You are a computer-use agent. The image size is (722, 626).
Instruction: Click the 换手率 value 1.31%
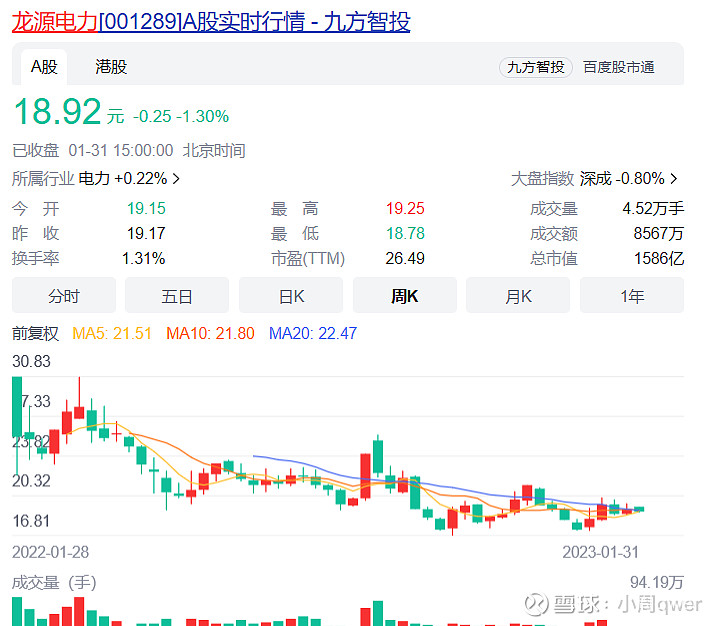pyautogui.click(x=143, y=258)
